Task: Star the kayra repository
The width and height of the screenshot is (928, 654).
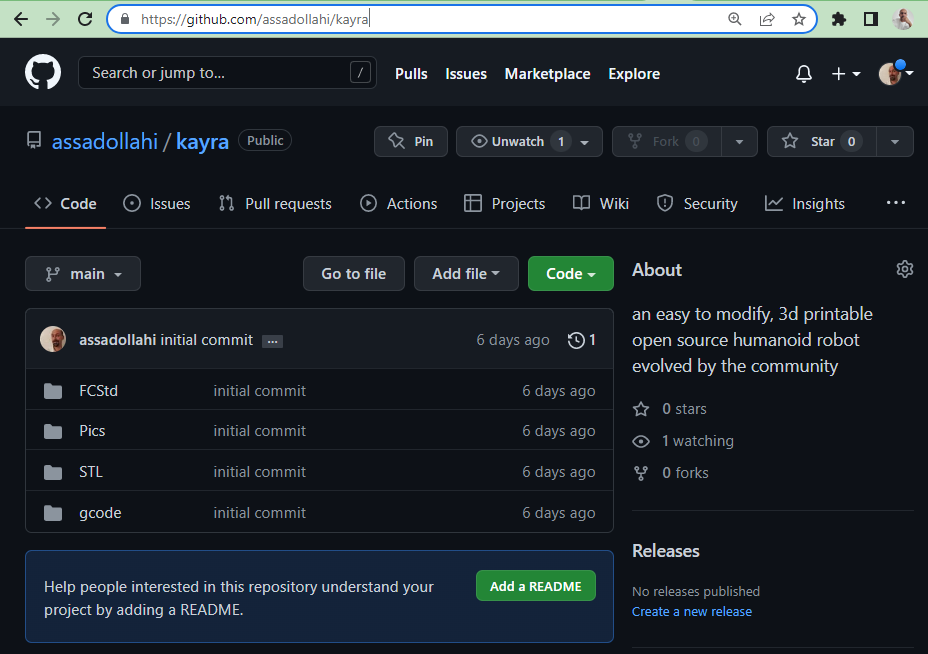Action: pos(821,141)
